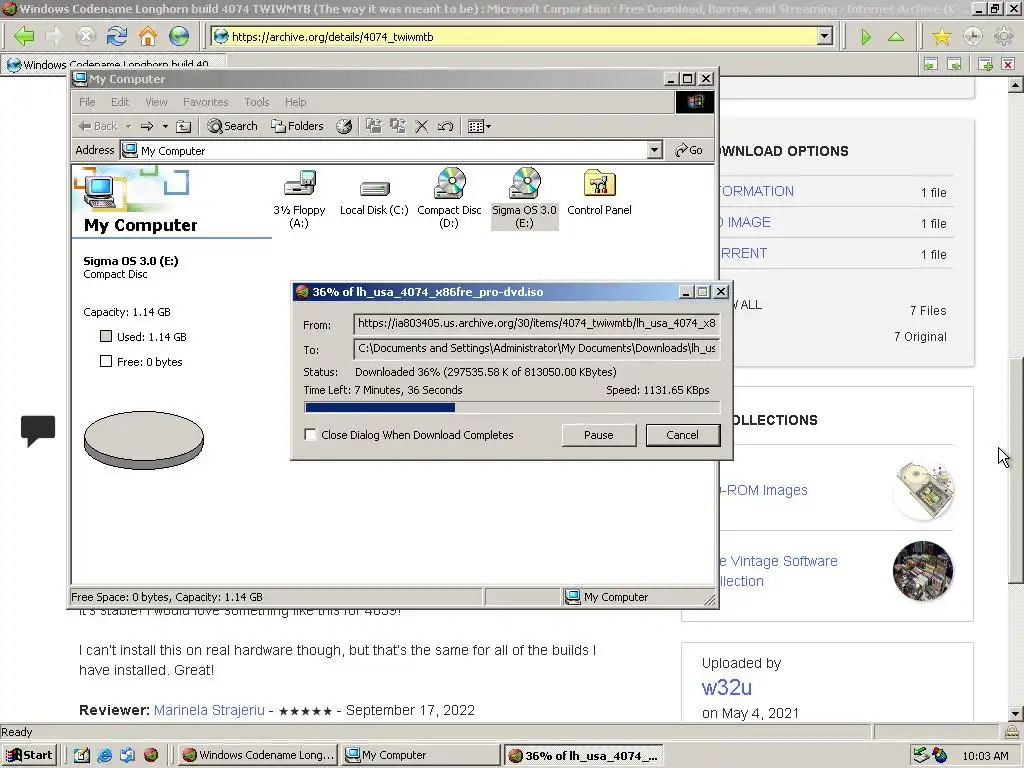The height and width of the screenshot is (768, 1024).
Task: Click the green up triangle icon
Action: 896,37
